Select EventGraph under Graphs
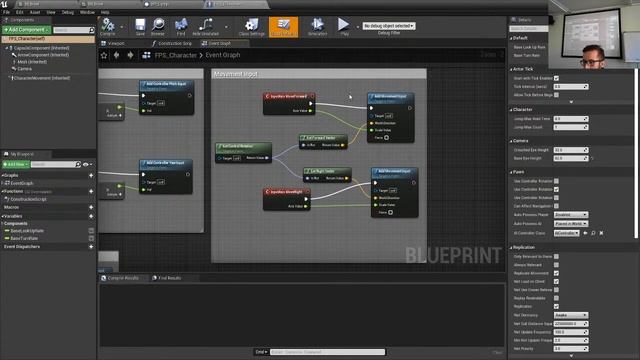The width and height of the screenshot is (640, 360). click(21, 183)
